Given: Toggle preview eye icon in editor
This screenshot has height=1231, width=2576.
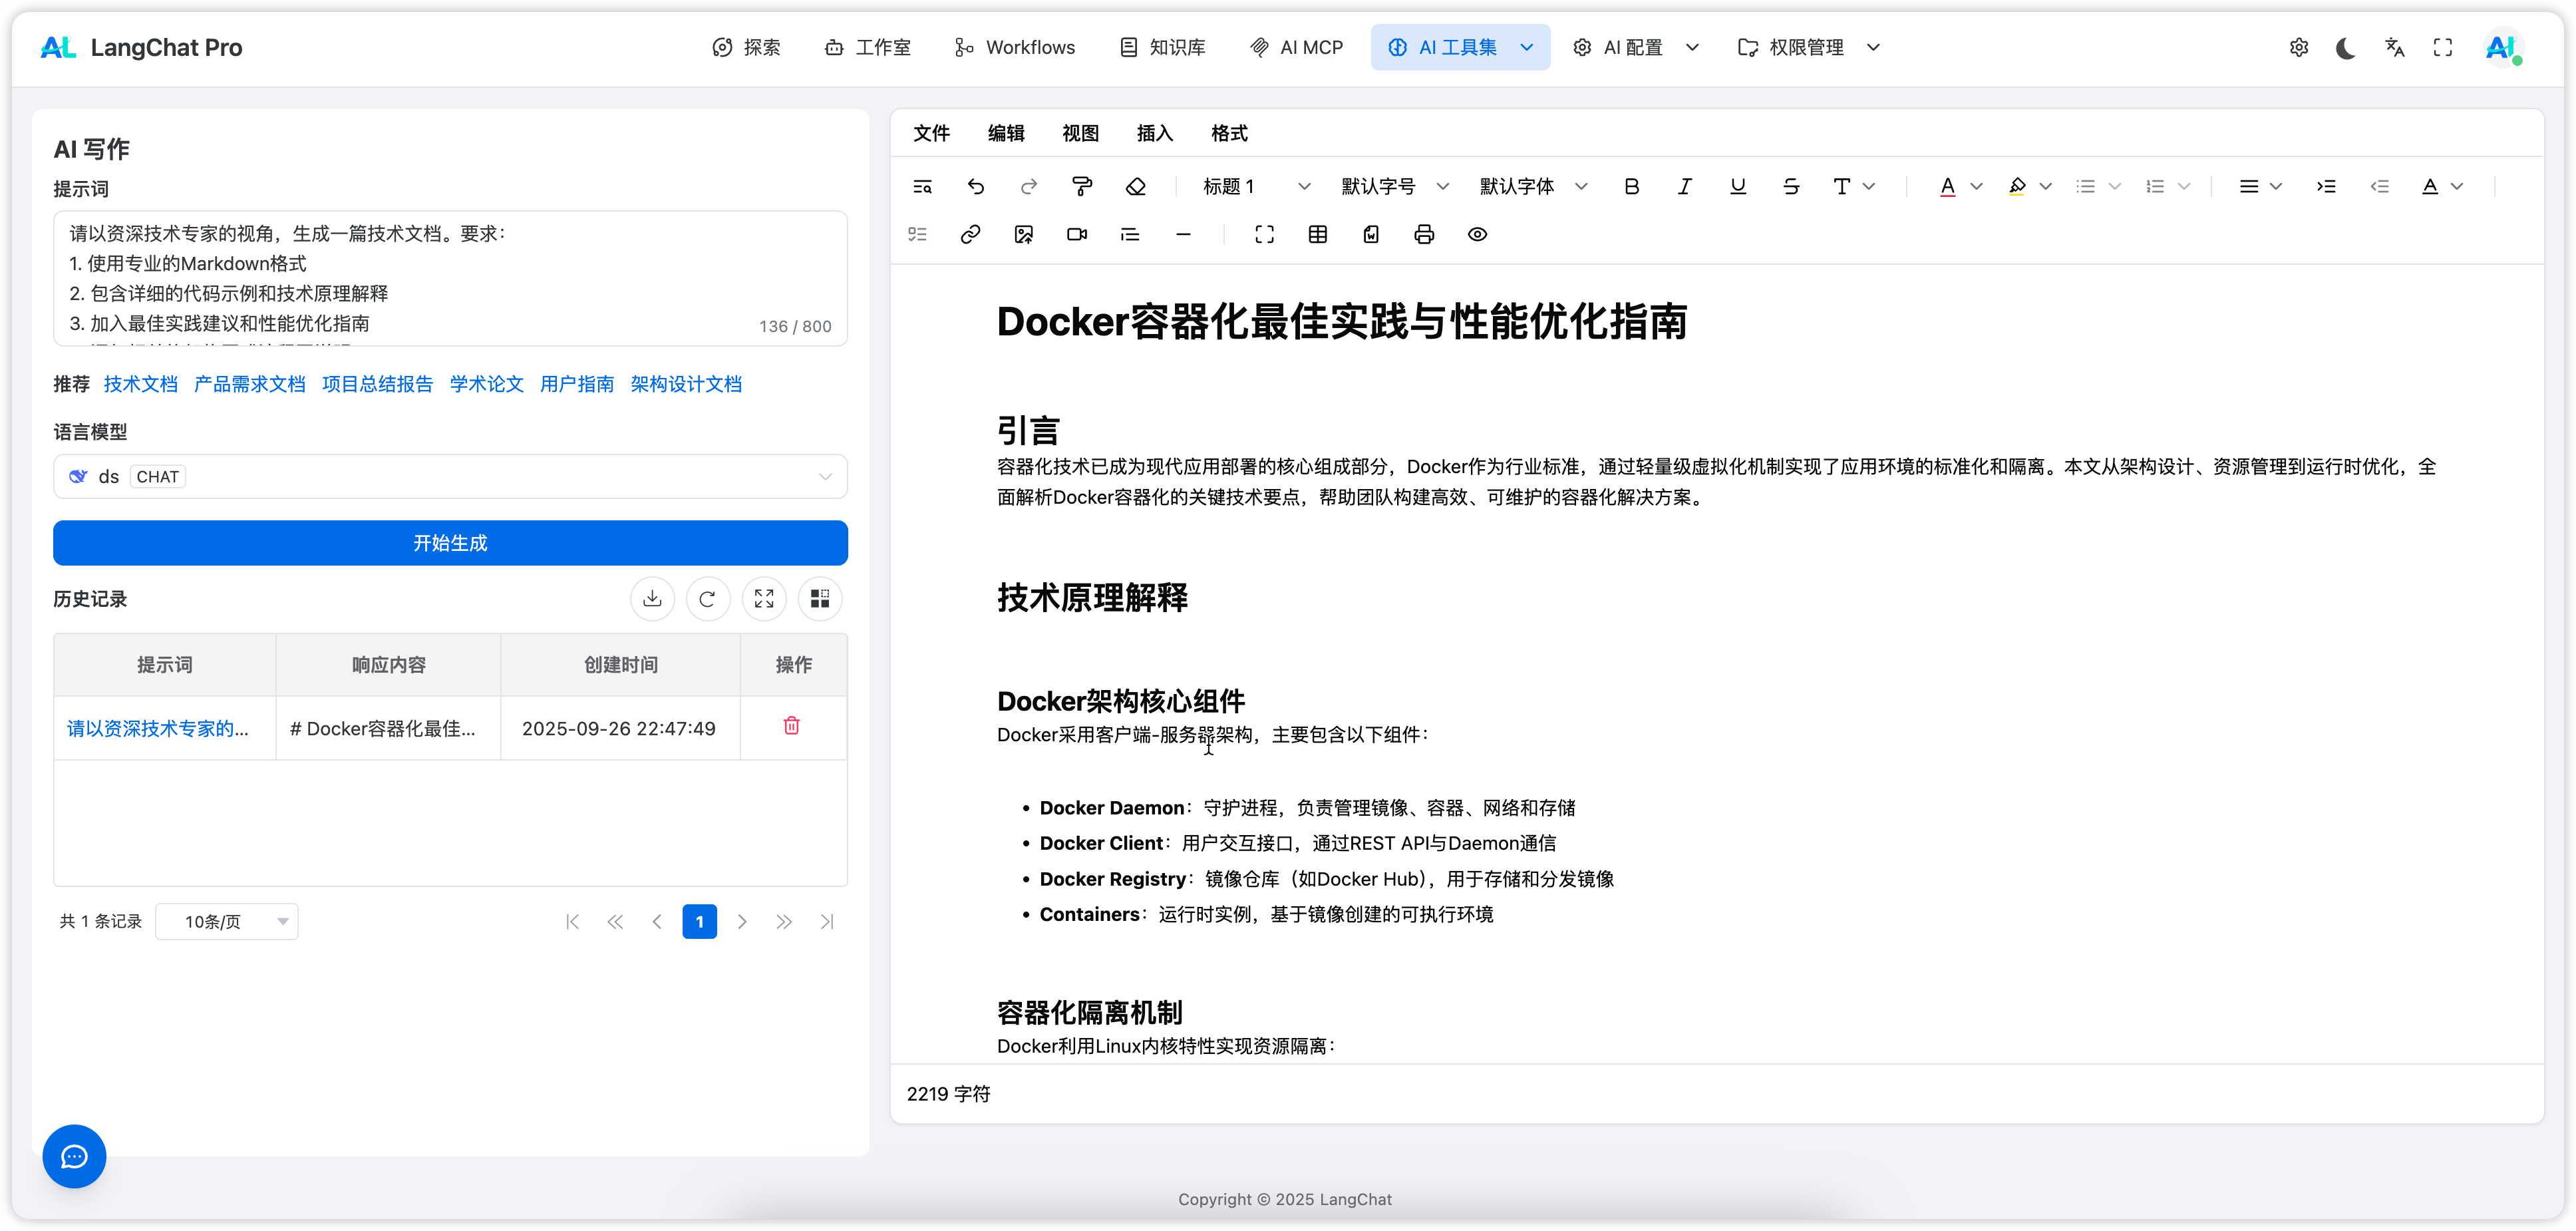Looking at the screenshot, I should (x=1477, y=234).
